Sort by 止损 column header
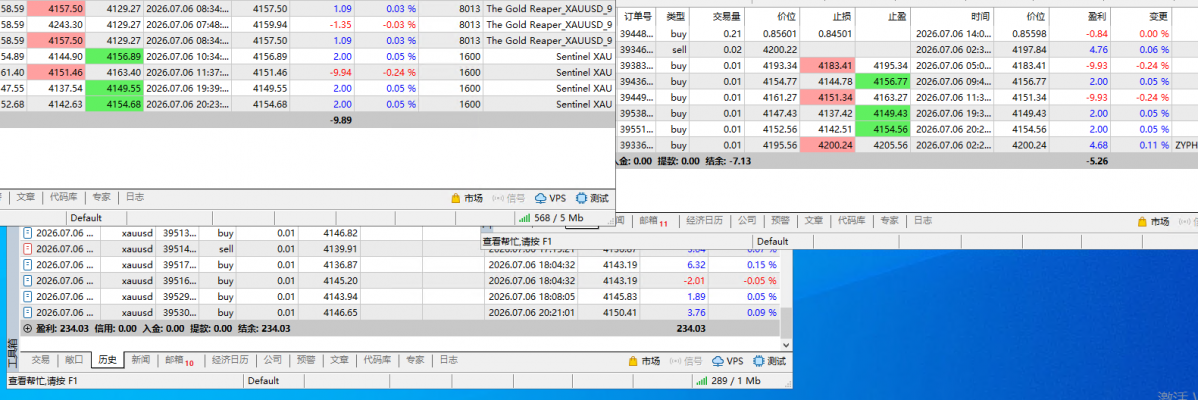This screenshot has height=400, width=1198. [x=827, y=16]
